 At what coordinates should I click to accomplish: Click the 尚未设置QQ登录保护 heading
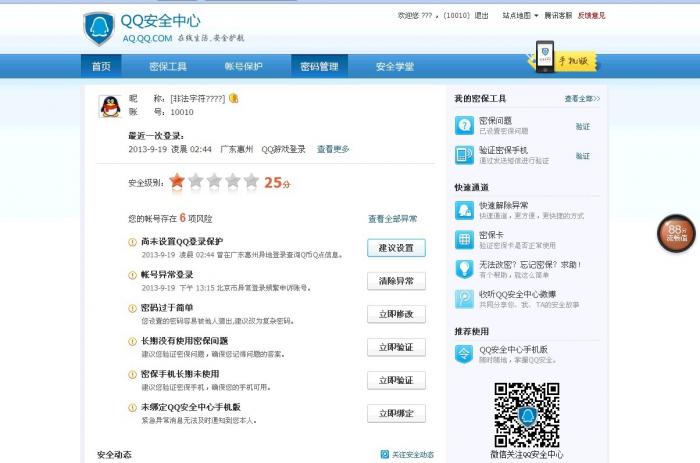pyautogui.click(x=182, y=242)
